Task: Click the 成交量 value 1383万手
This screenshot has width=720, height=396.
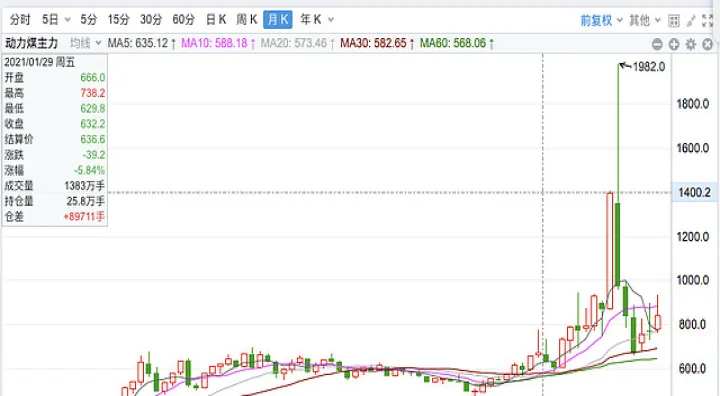Action: (84, 186)
